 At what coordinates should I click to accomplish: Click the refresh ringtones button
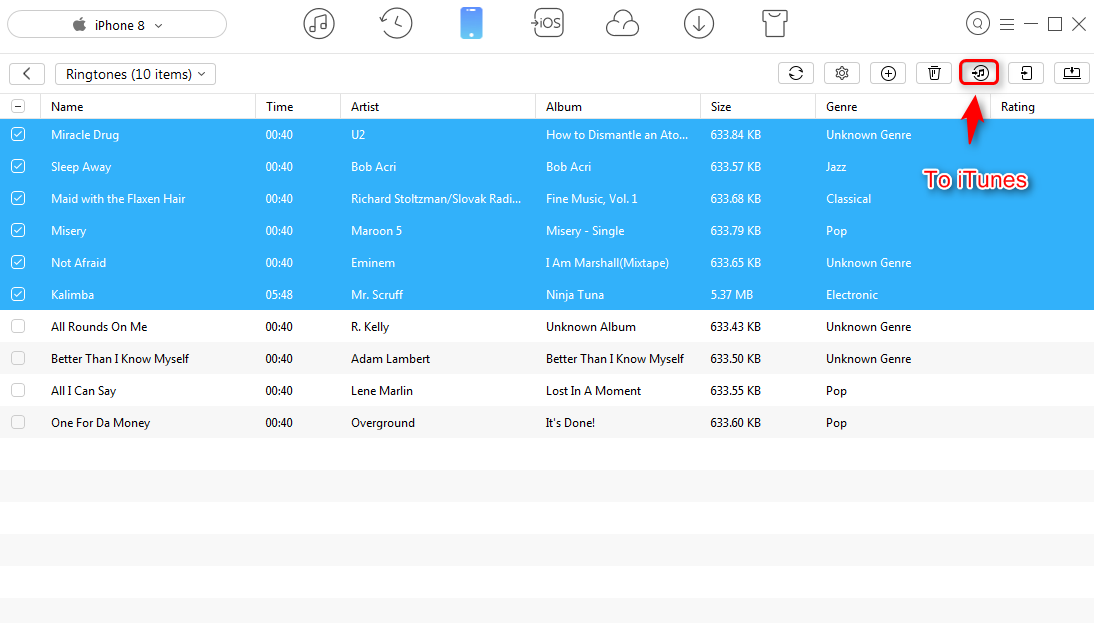pos(796,73)
